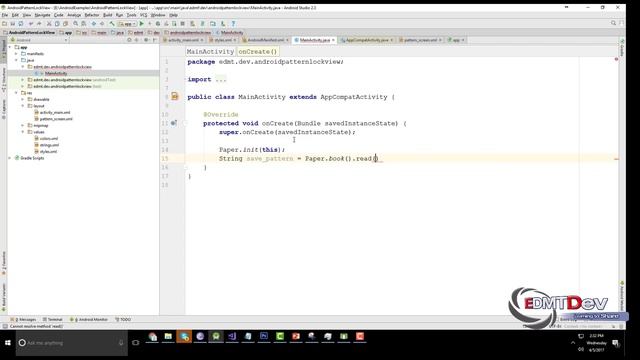This screenshot has height=360, width=640.
Task: Click the MainActivity breadcrumb in the editor
Action: 210,51
